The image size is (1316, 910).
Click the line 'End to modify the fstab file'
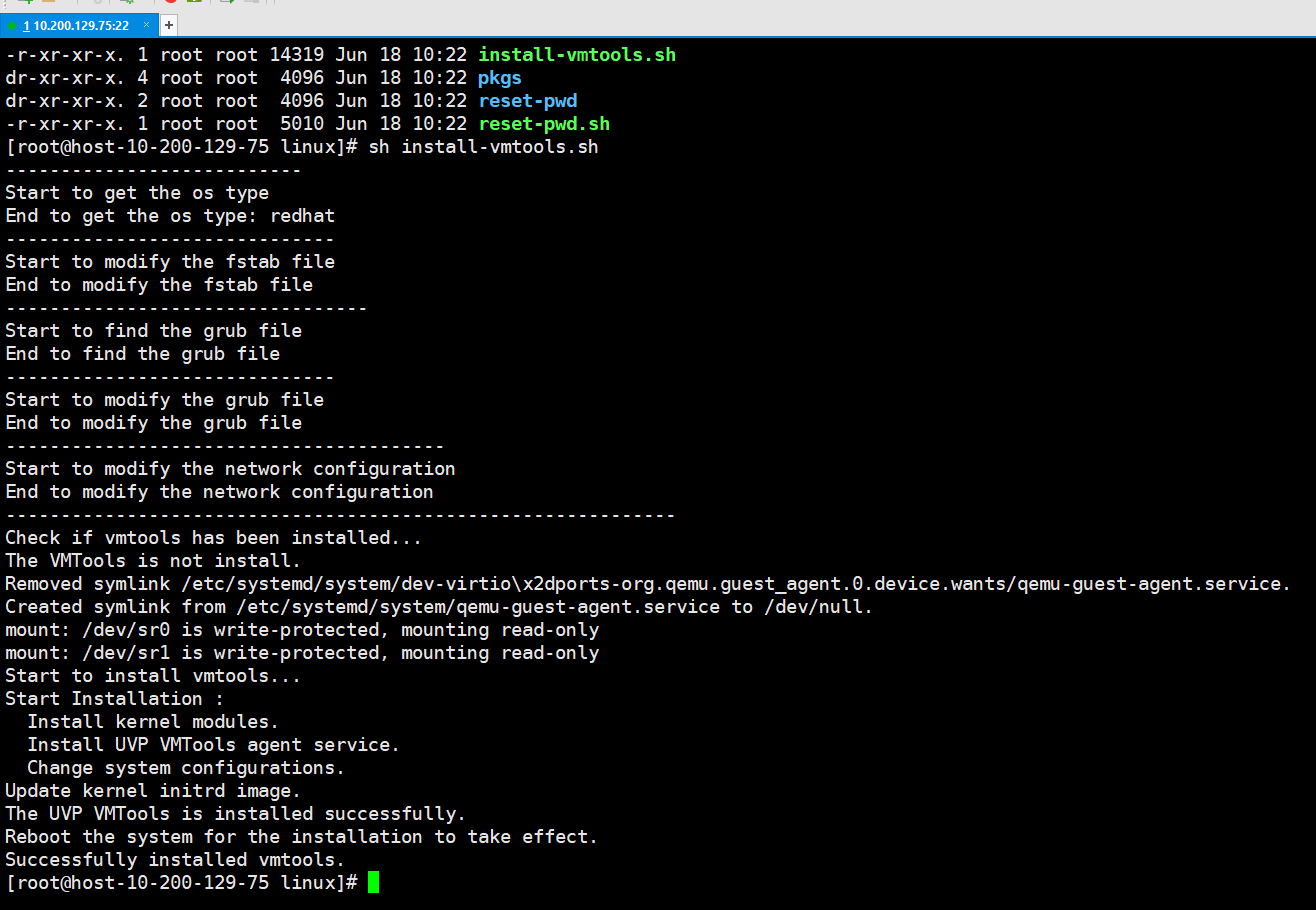click(x=159, y=285)
